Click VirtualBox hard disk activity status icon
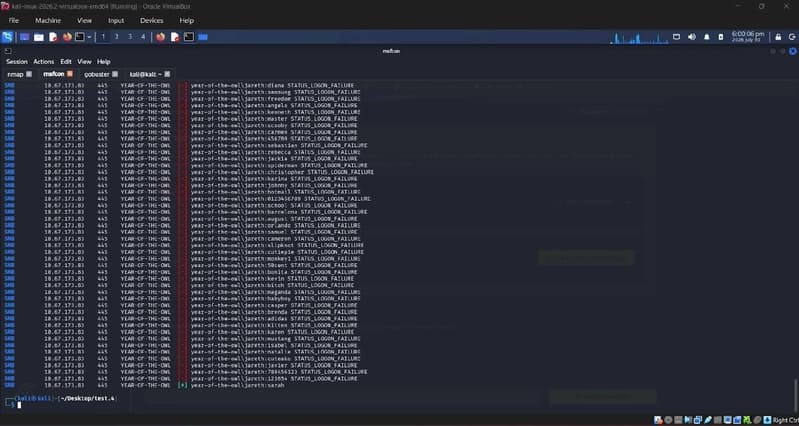Viewport: 799px width, 426px height. (658, 420)
